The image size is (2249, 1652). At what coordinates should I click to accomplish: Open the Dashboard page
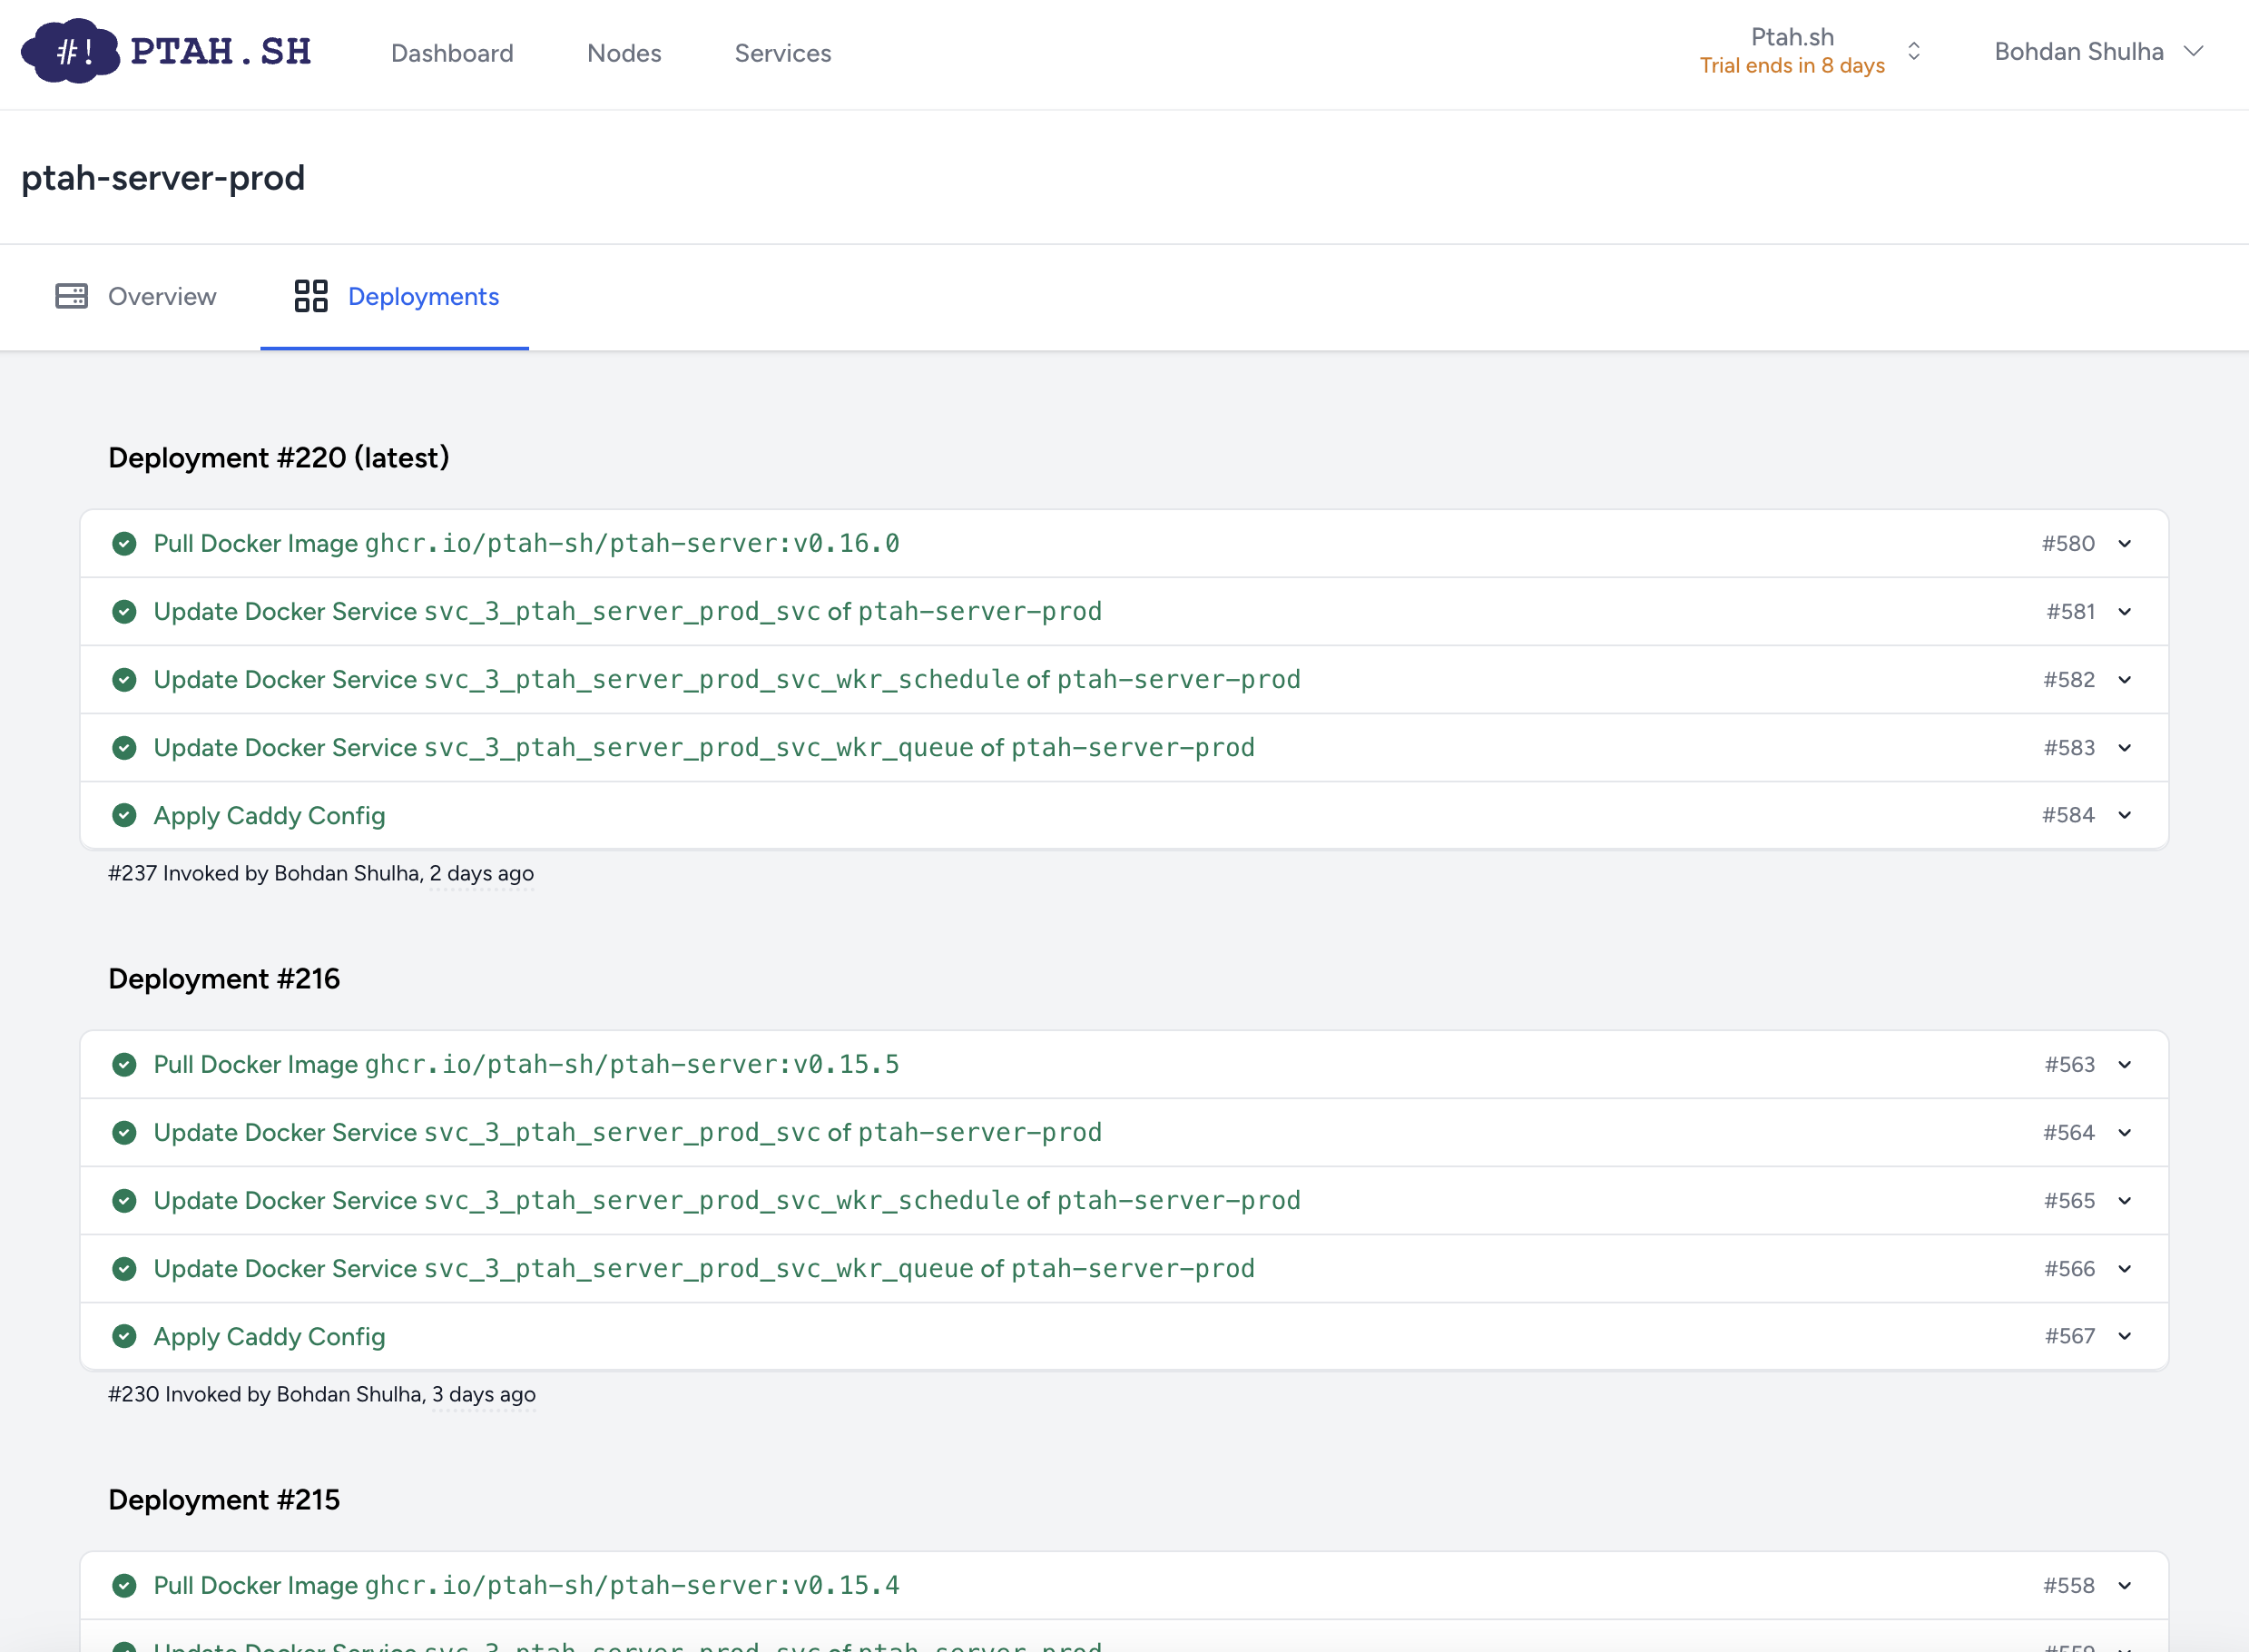pos(452,53)
